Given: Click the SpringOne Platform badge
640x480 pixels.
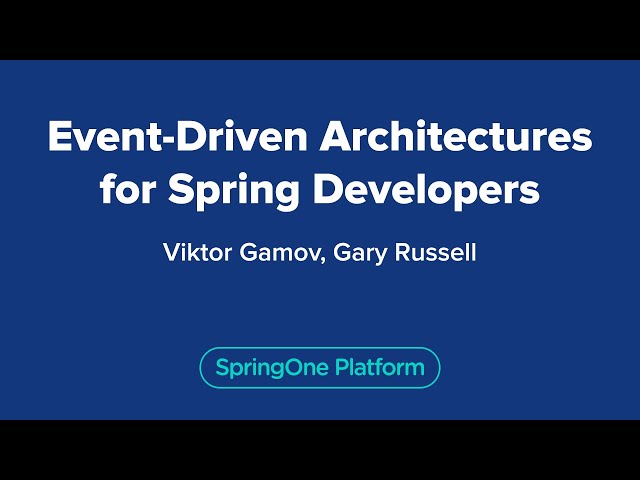Looking at the screenshot, I should point(320,367).
